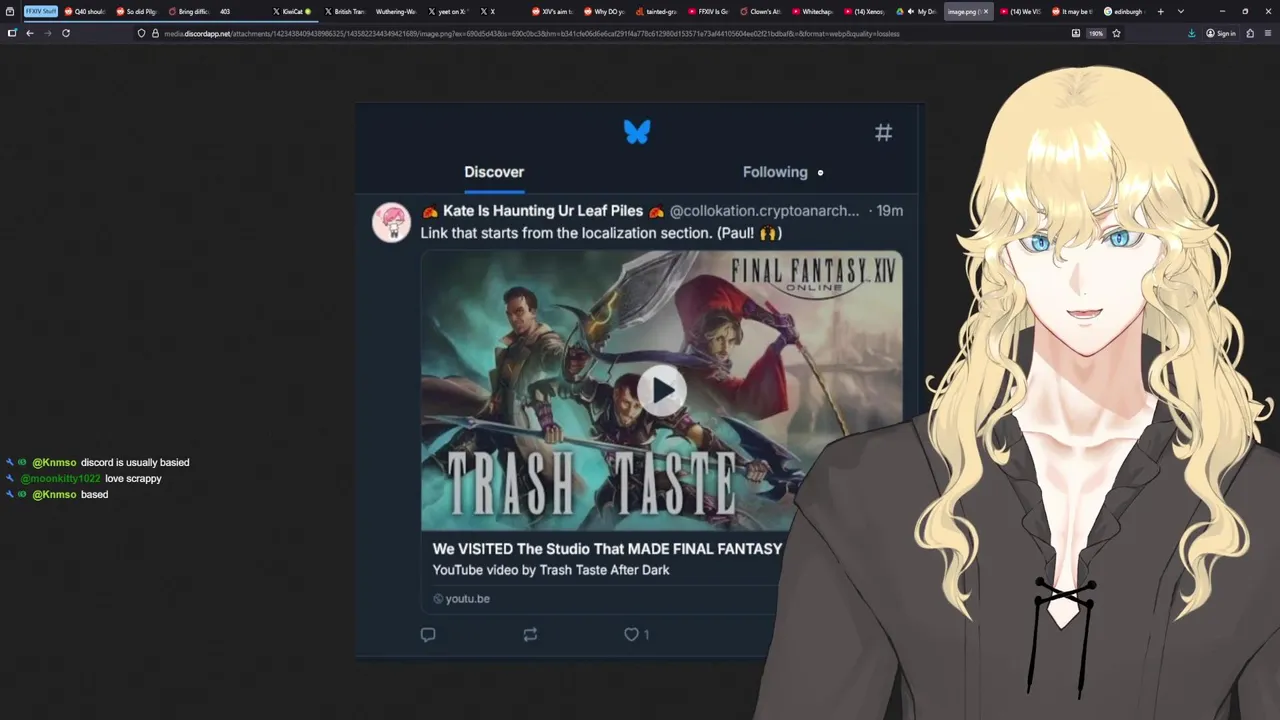Switch to the 'So did Pilgr' tab
This screenshot has width=1280, height=720.
point(138,11)
